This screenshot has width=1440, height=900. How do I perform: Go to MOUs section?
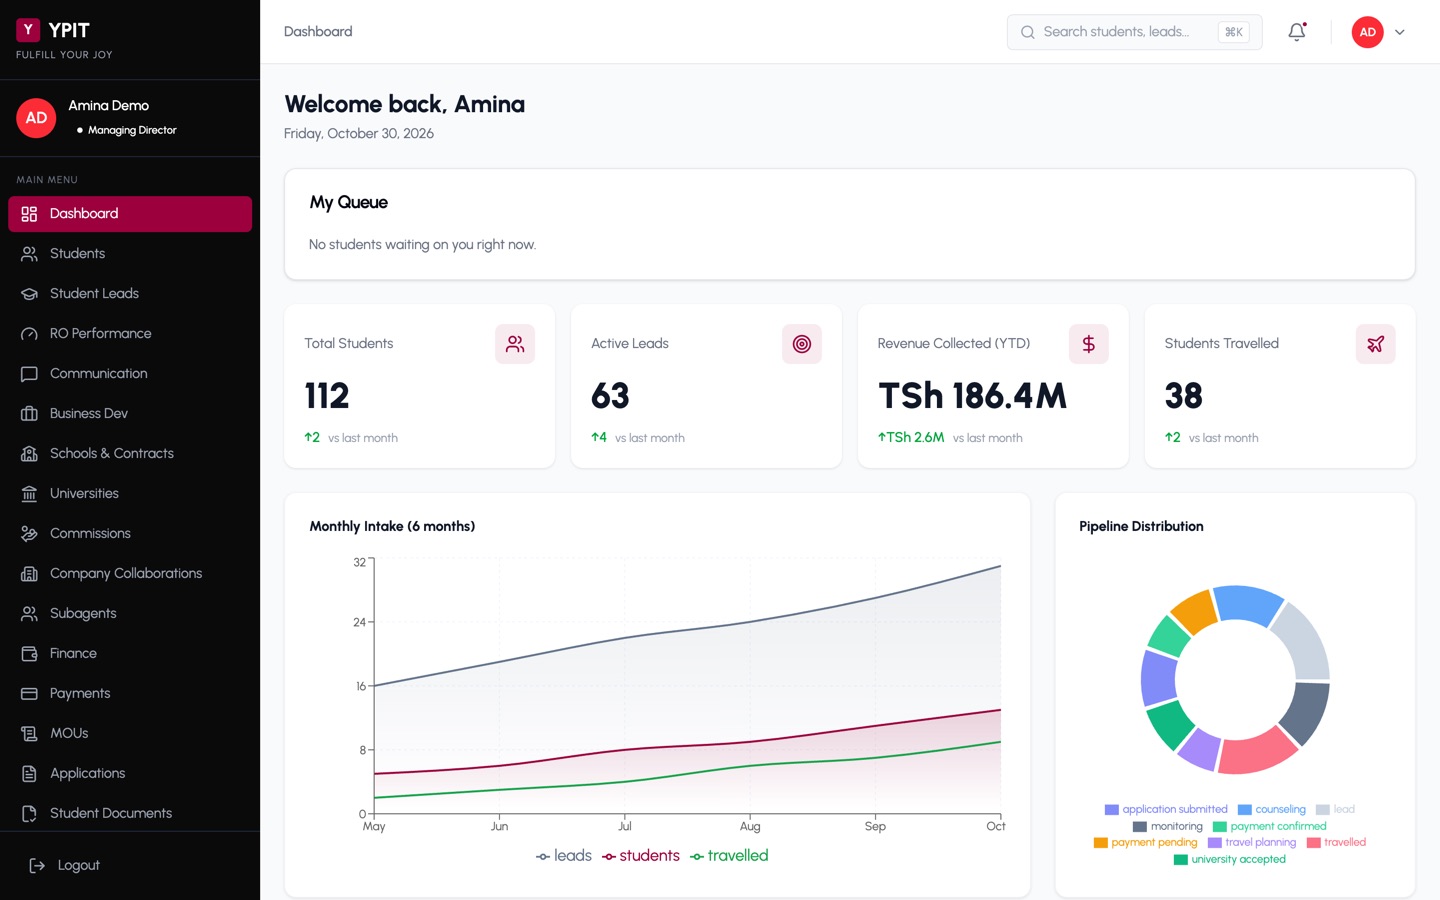[x=130, y=734]
